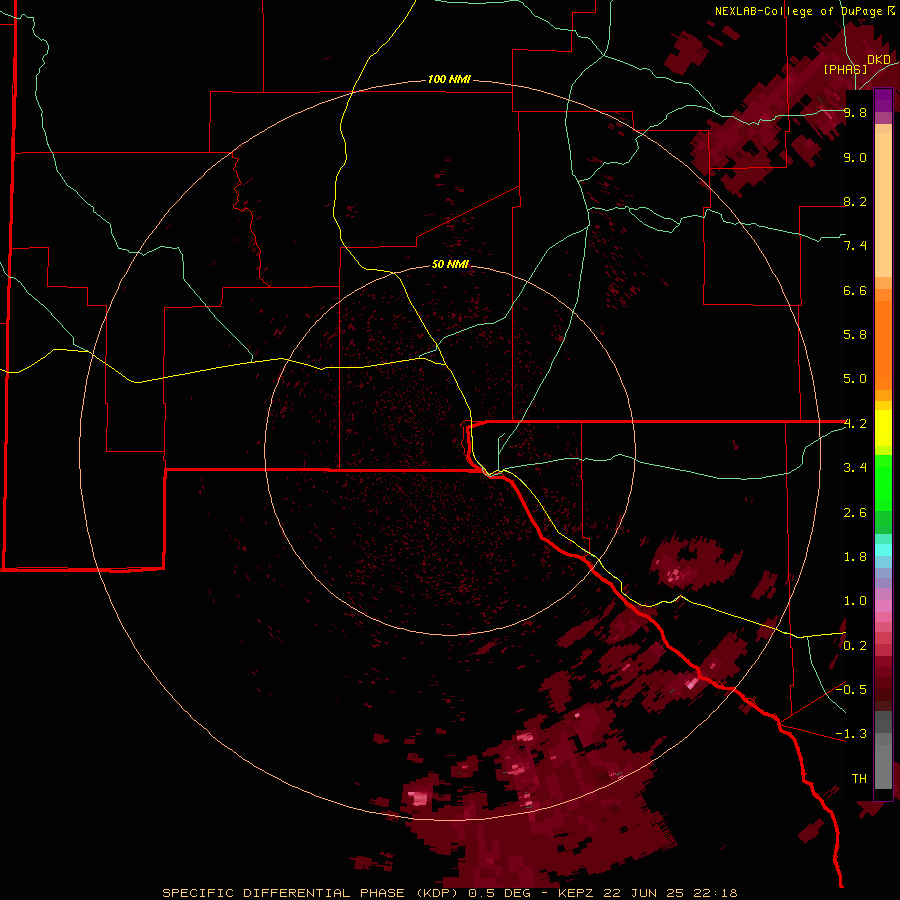
Task: Click the 1.8 value on the color scale
Action: click(855, 557)
